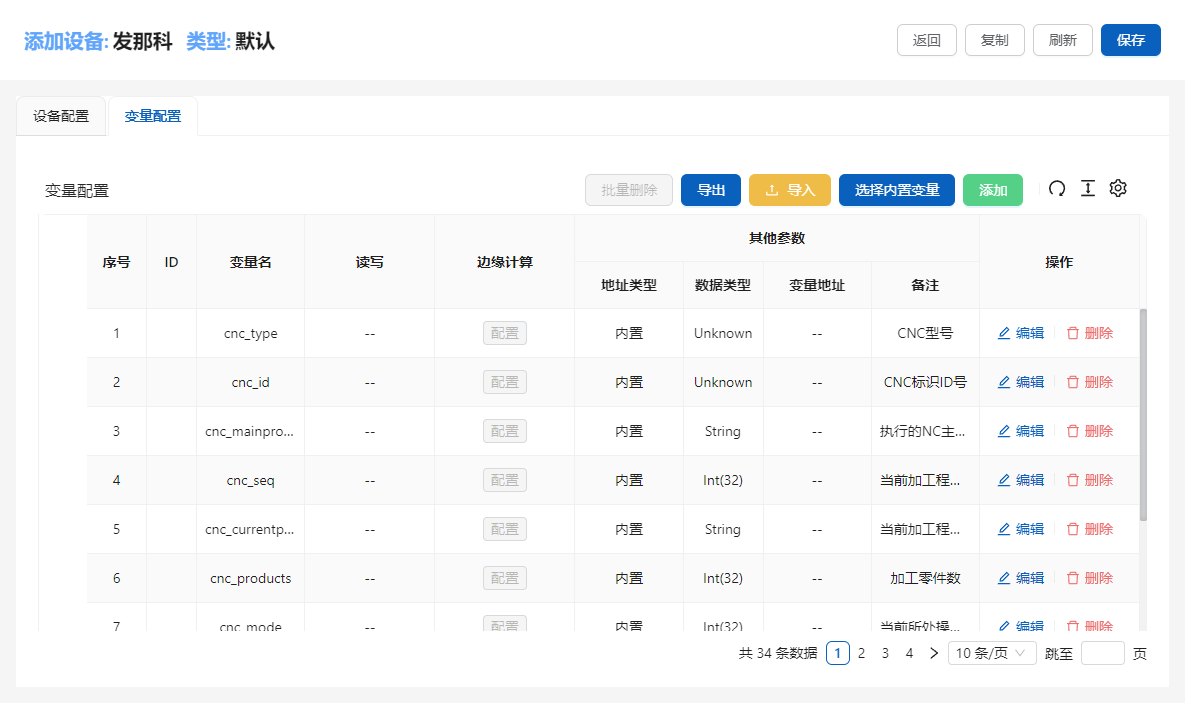Open the row density height icon
The height and width of the screenshot is (703, 1185).
pyautogui.click(x=1088, y=189)
